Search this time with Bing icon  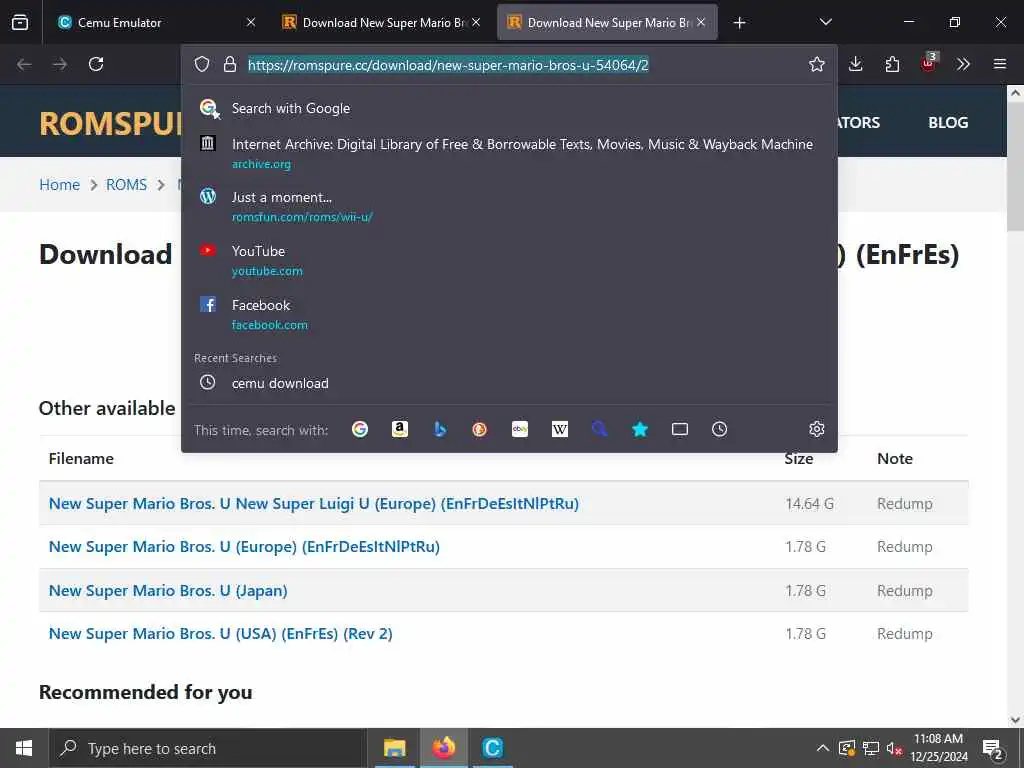coord(440,429)
